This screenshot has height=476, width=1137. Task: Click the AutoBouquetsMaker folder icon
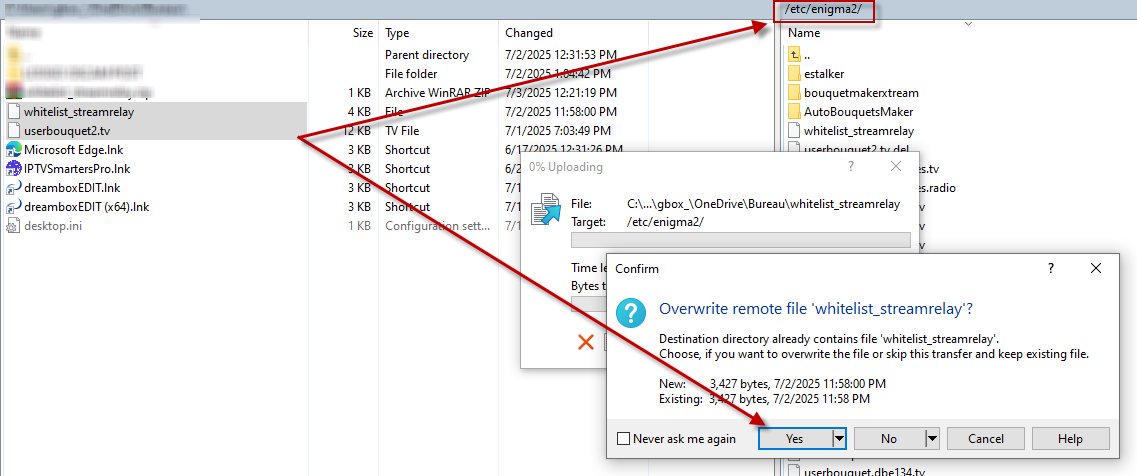click(794, 111)
